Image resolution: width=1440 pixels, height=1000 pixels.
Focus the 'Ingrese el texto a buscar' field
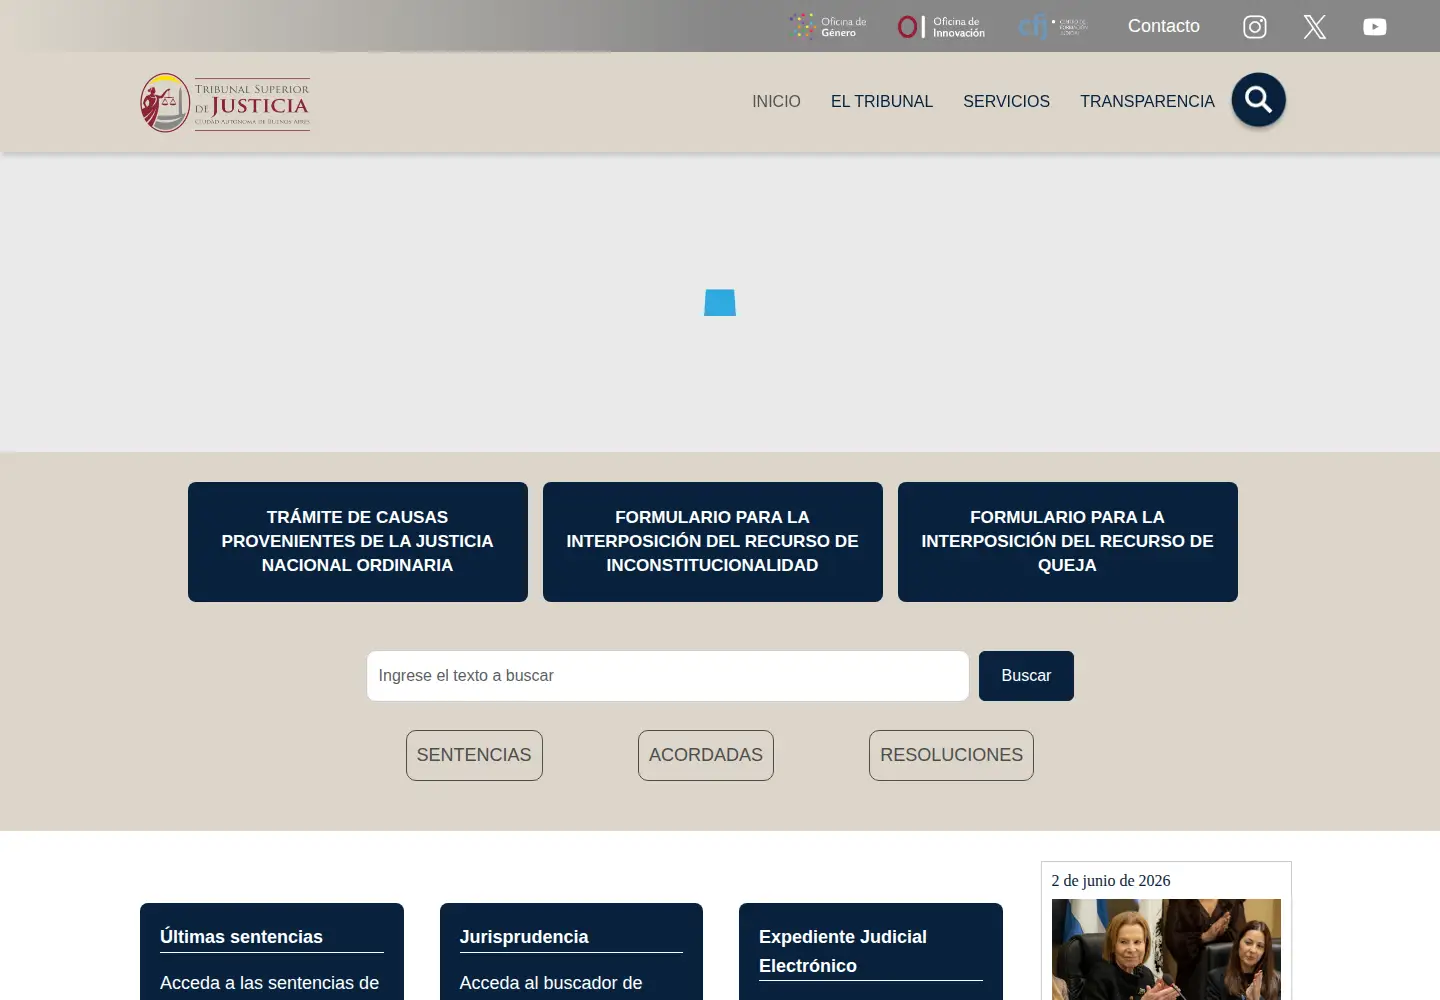click(668, 676)
